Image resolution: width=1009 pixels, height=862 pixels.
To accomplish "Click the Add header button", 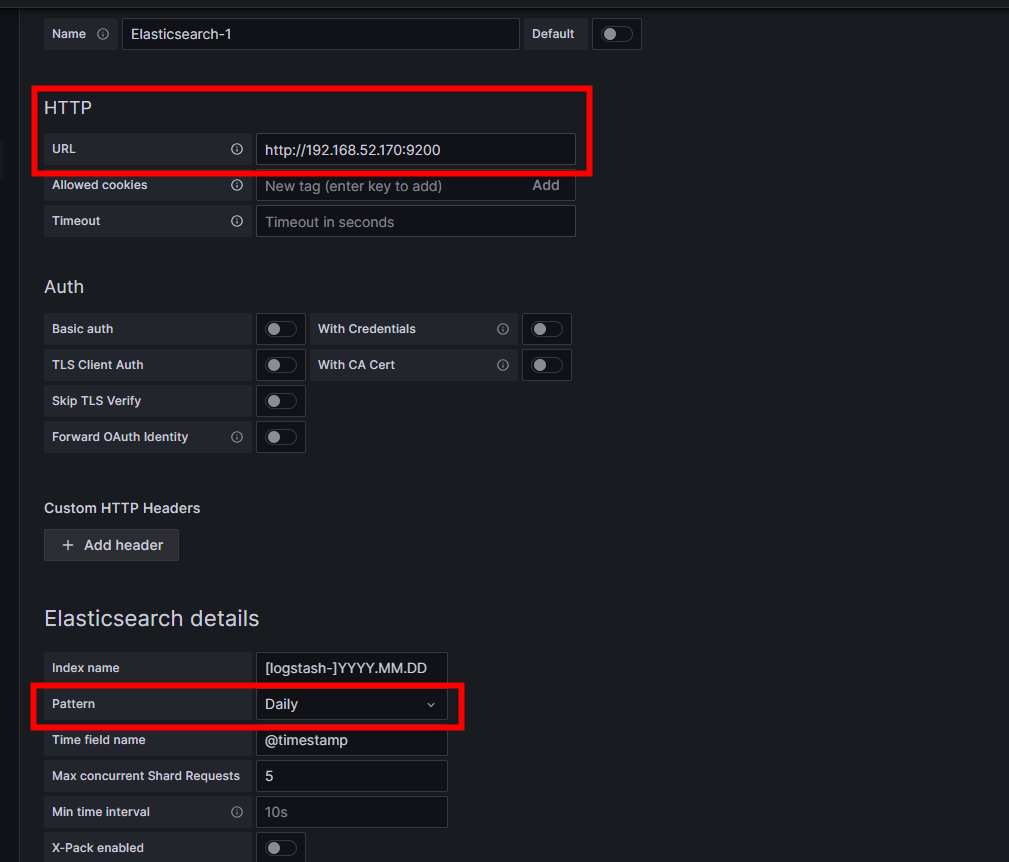I will tap(111, 545).
